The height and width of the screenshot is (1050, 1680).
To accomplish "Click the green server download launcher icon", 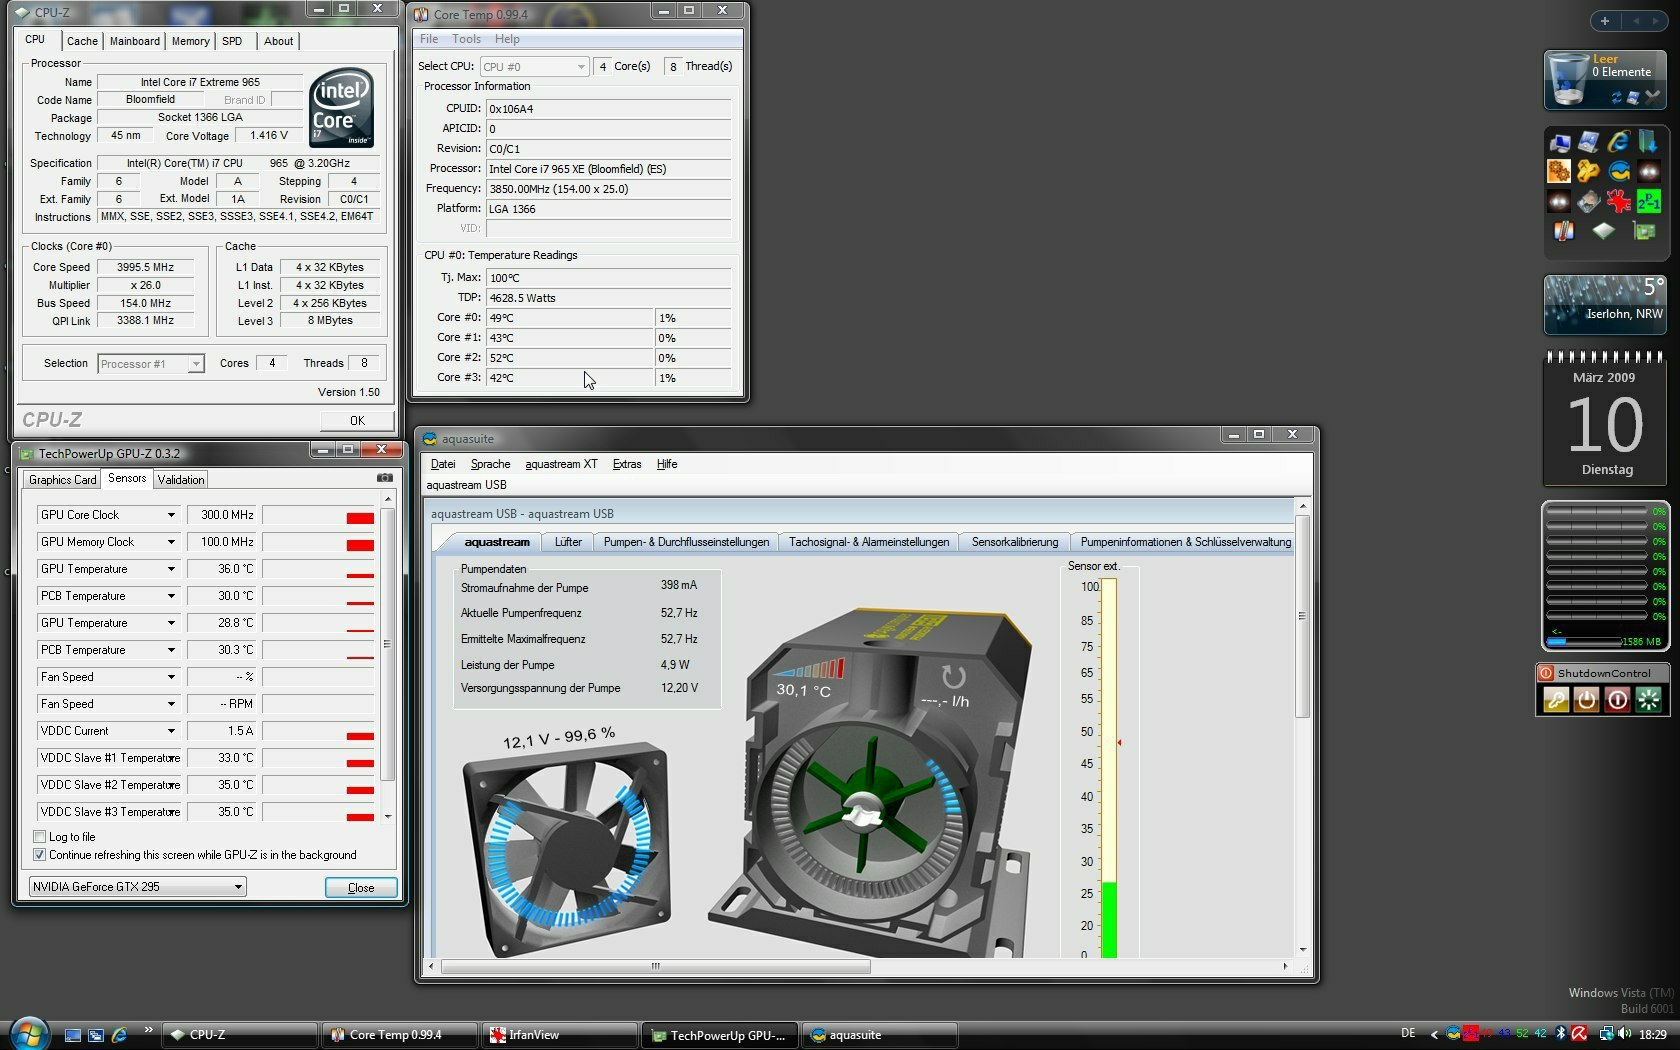I will [1649, 142].
